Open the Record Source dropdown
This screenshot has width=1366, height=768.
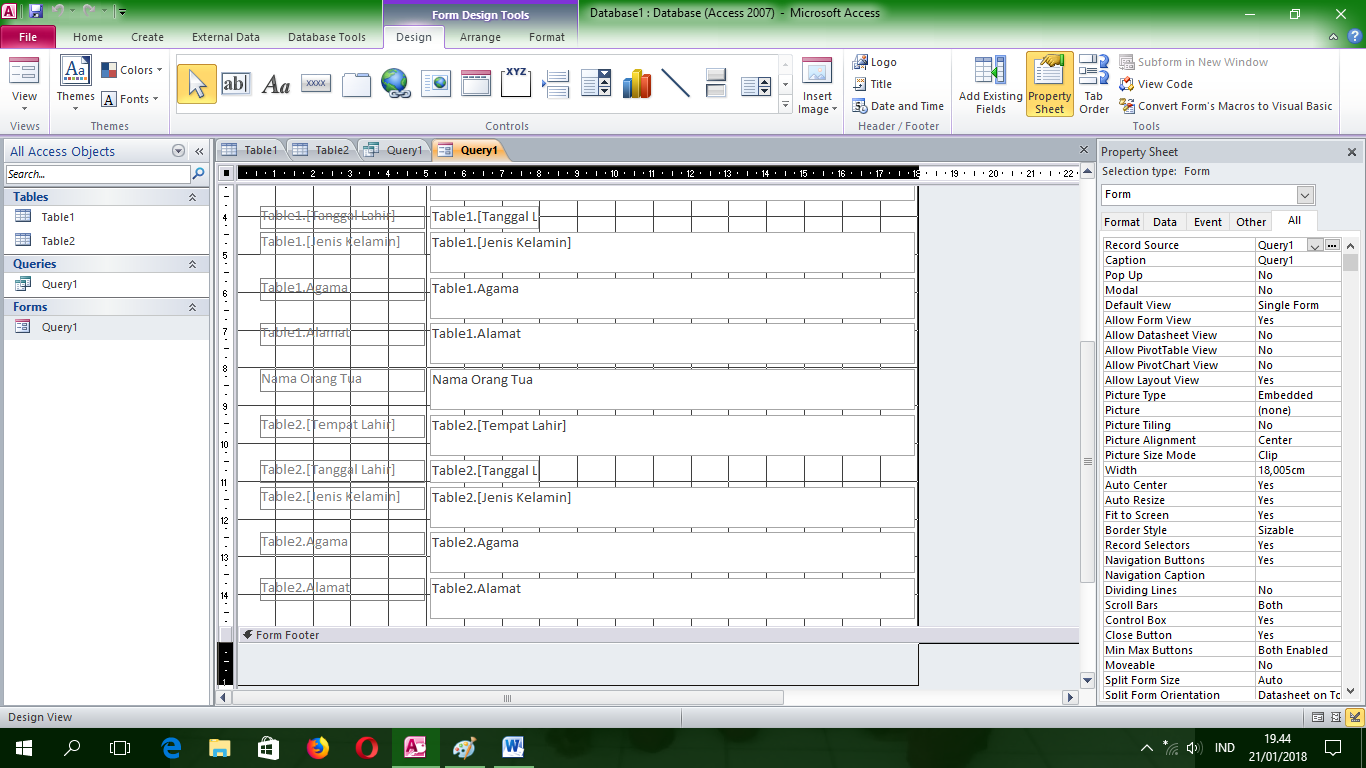click(1316, 244)
